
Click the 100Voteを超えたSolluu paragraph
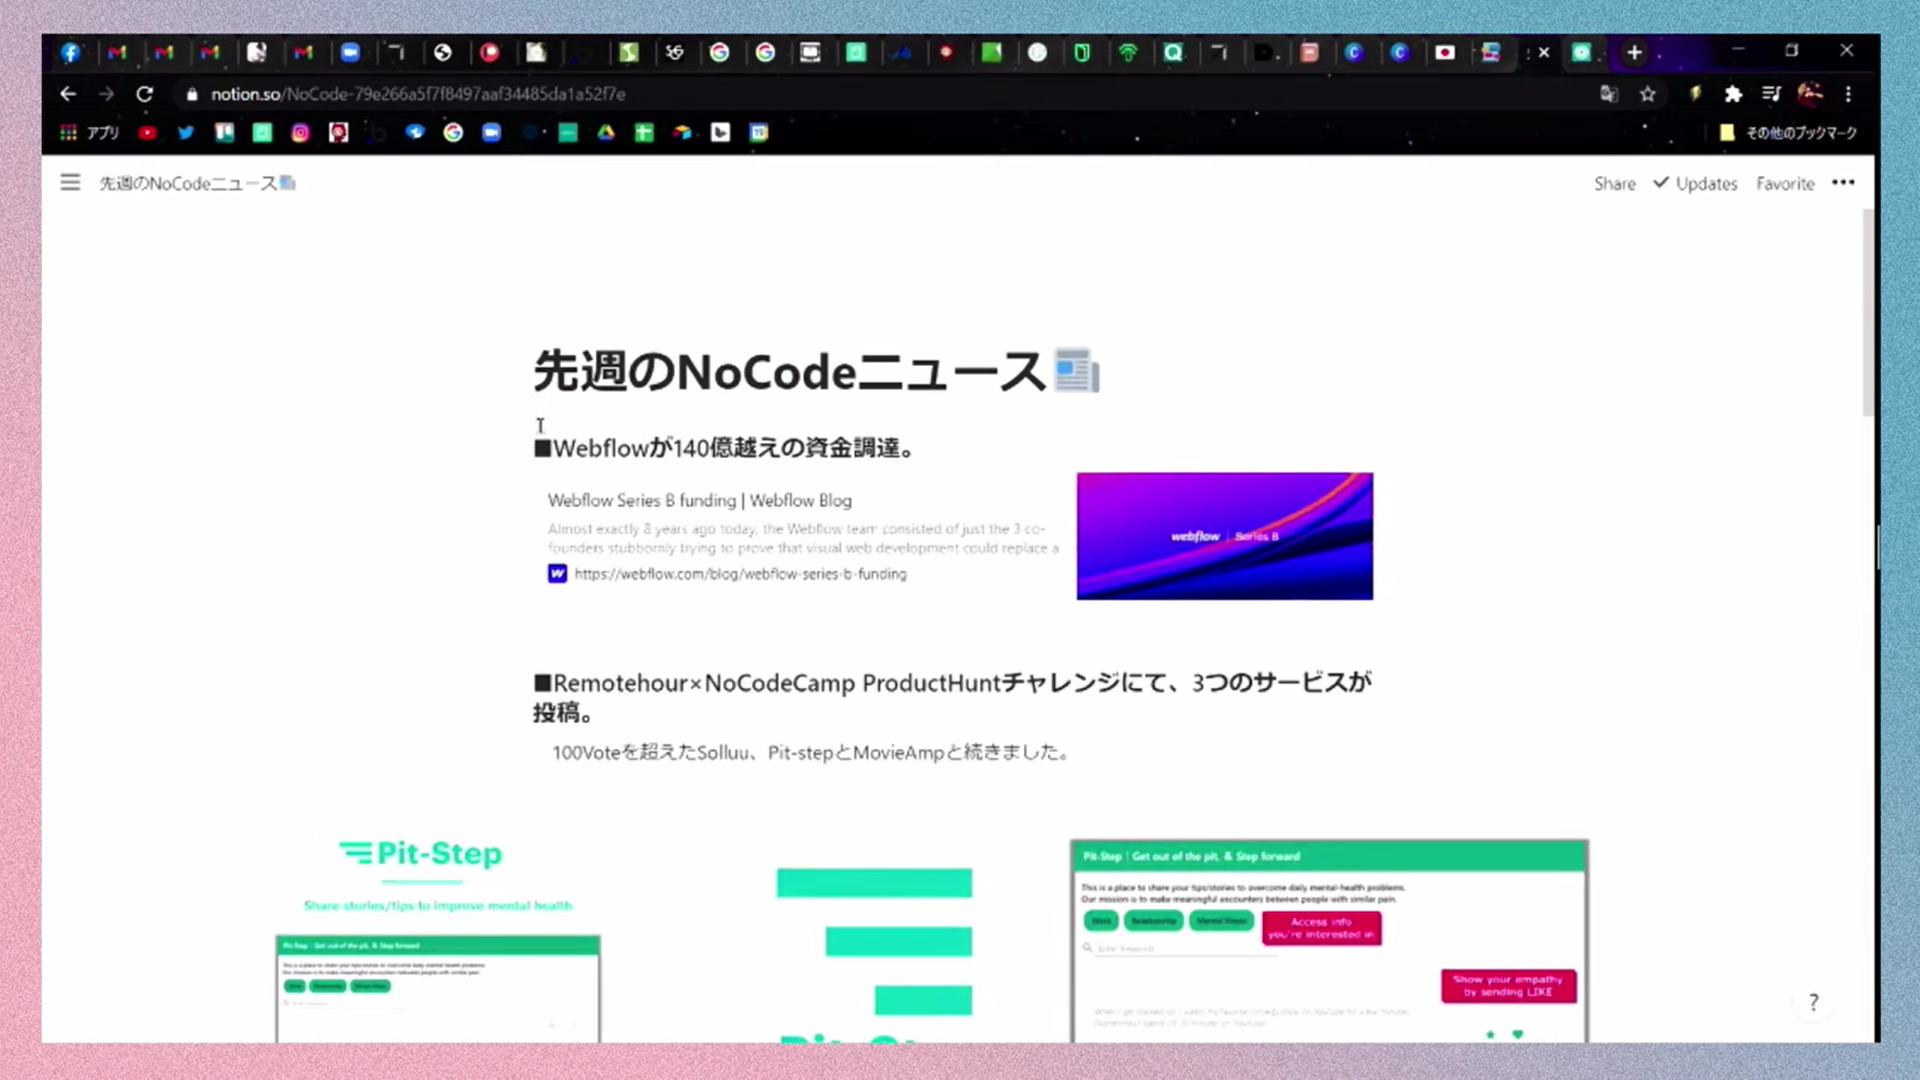click(x=810, y=753)
